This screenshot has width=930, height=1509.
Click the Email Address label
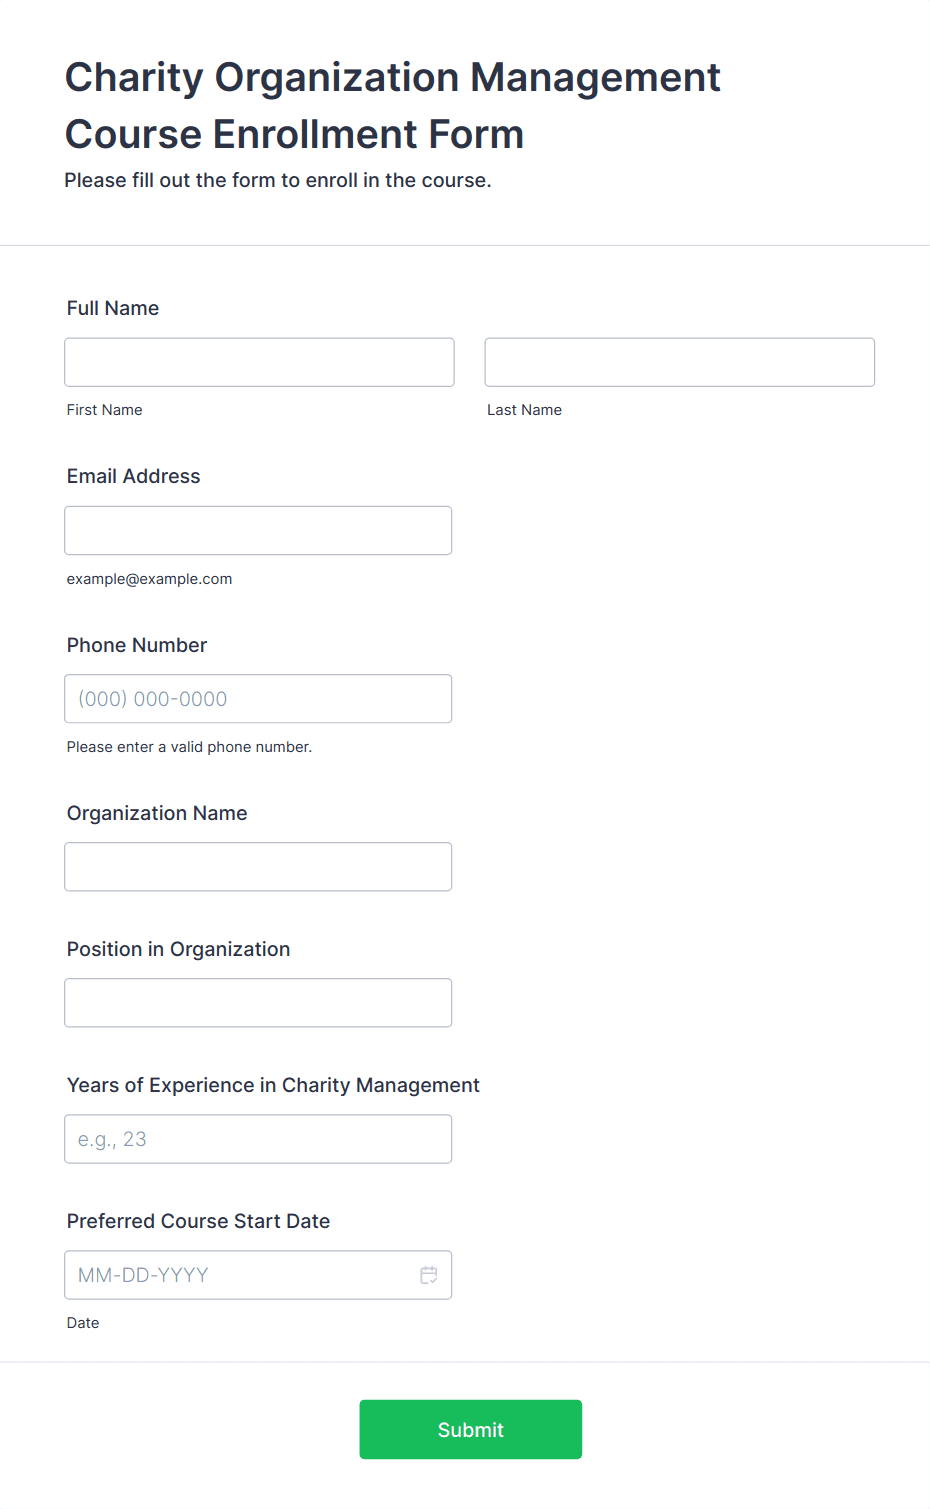pos(134,476)
